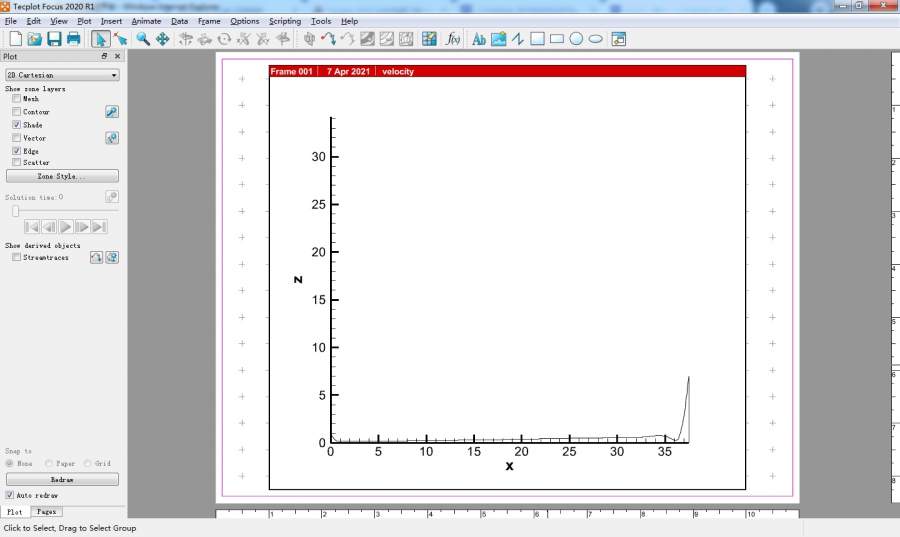Click the Save layout icon
900x537 pixels.
tap(54, 39)
